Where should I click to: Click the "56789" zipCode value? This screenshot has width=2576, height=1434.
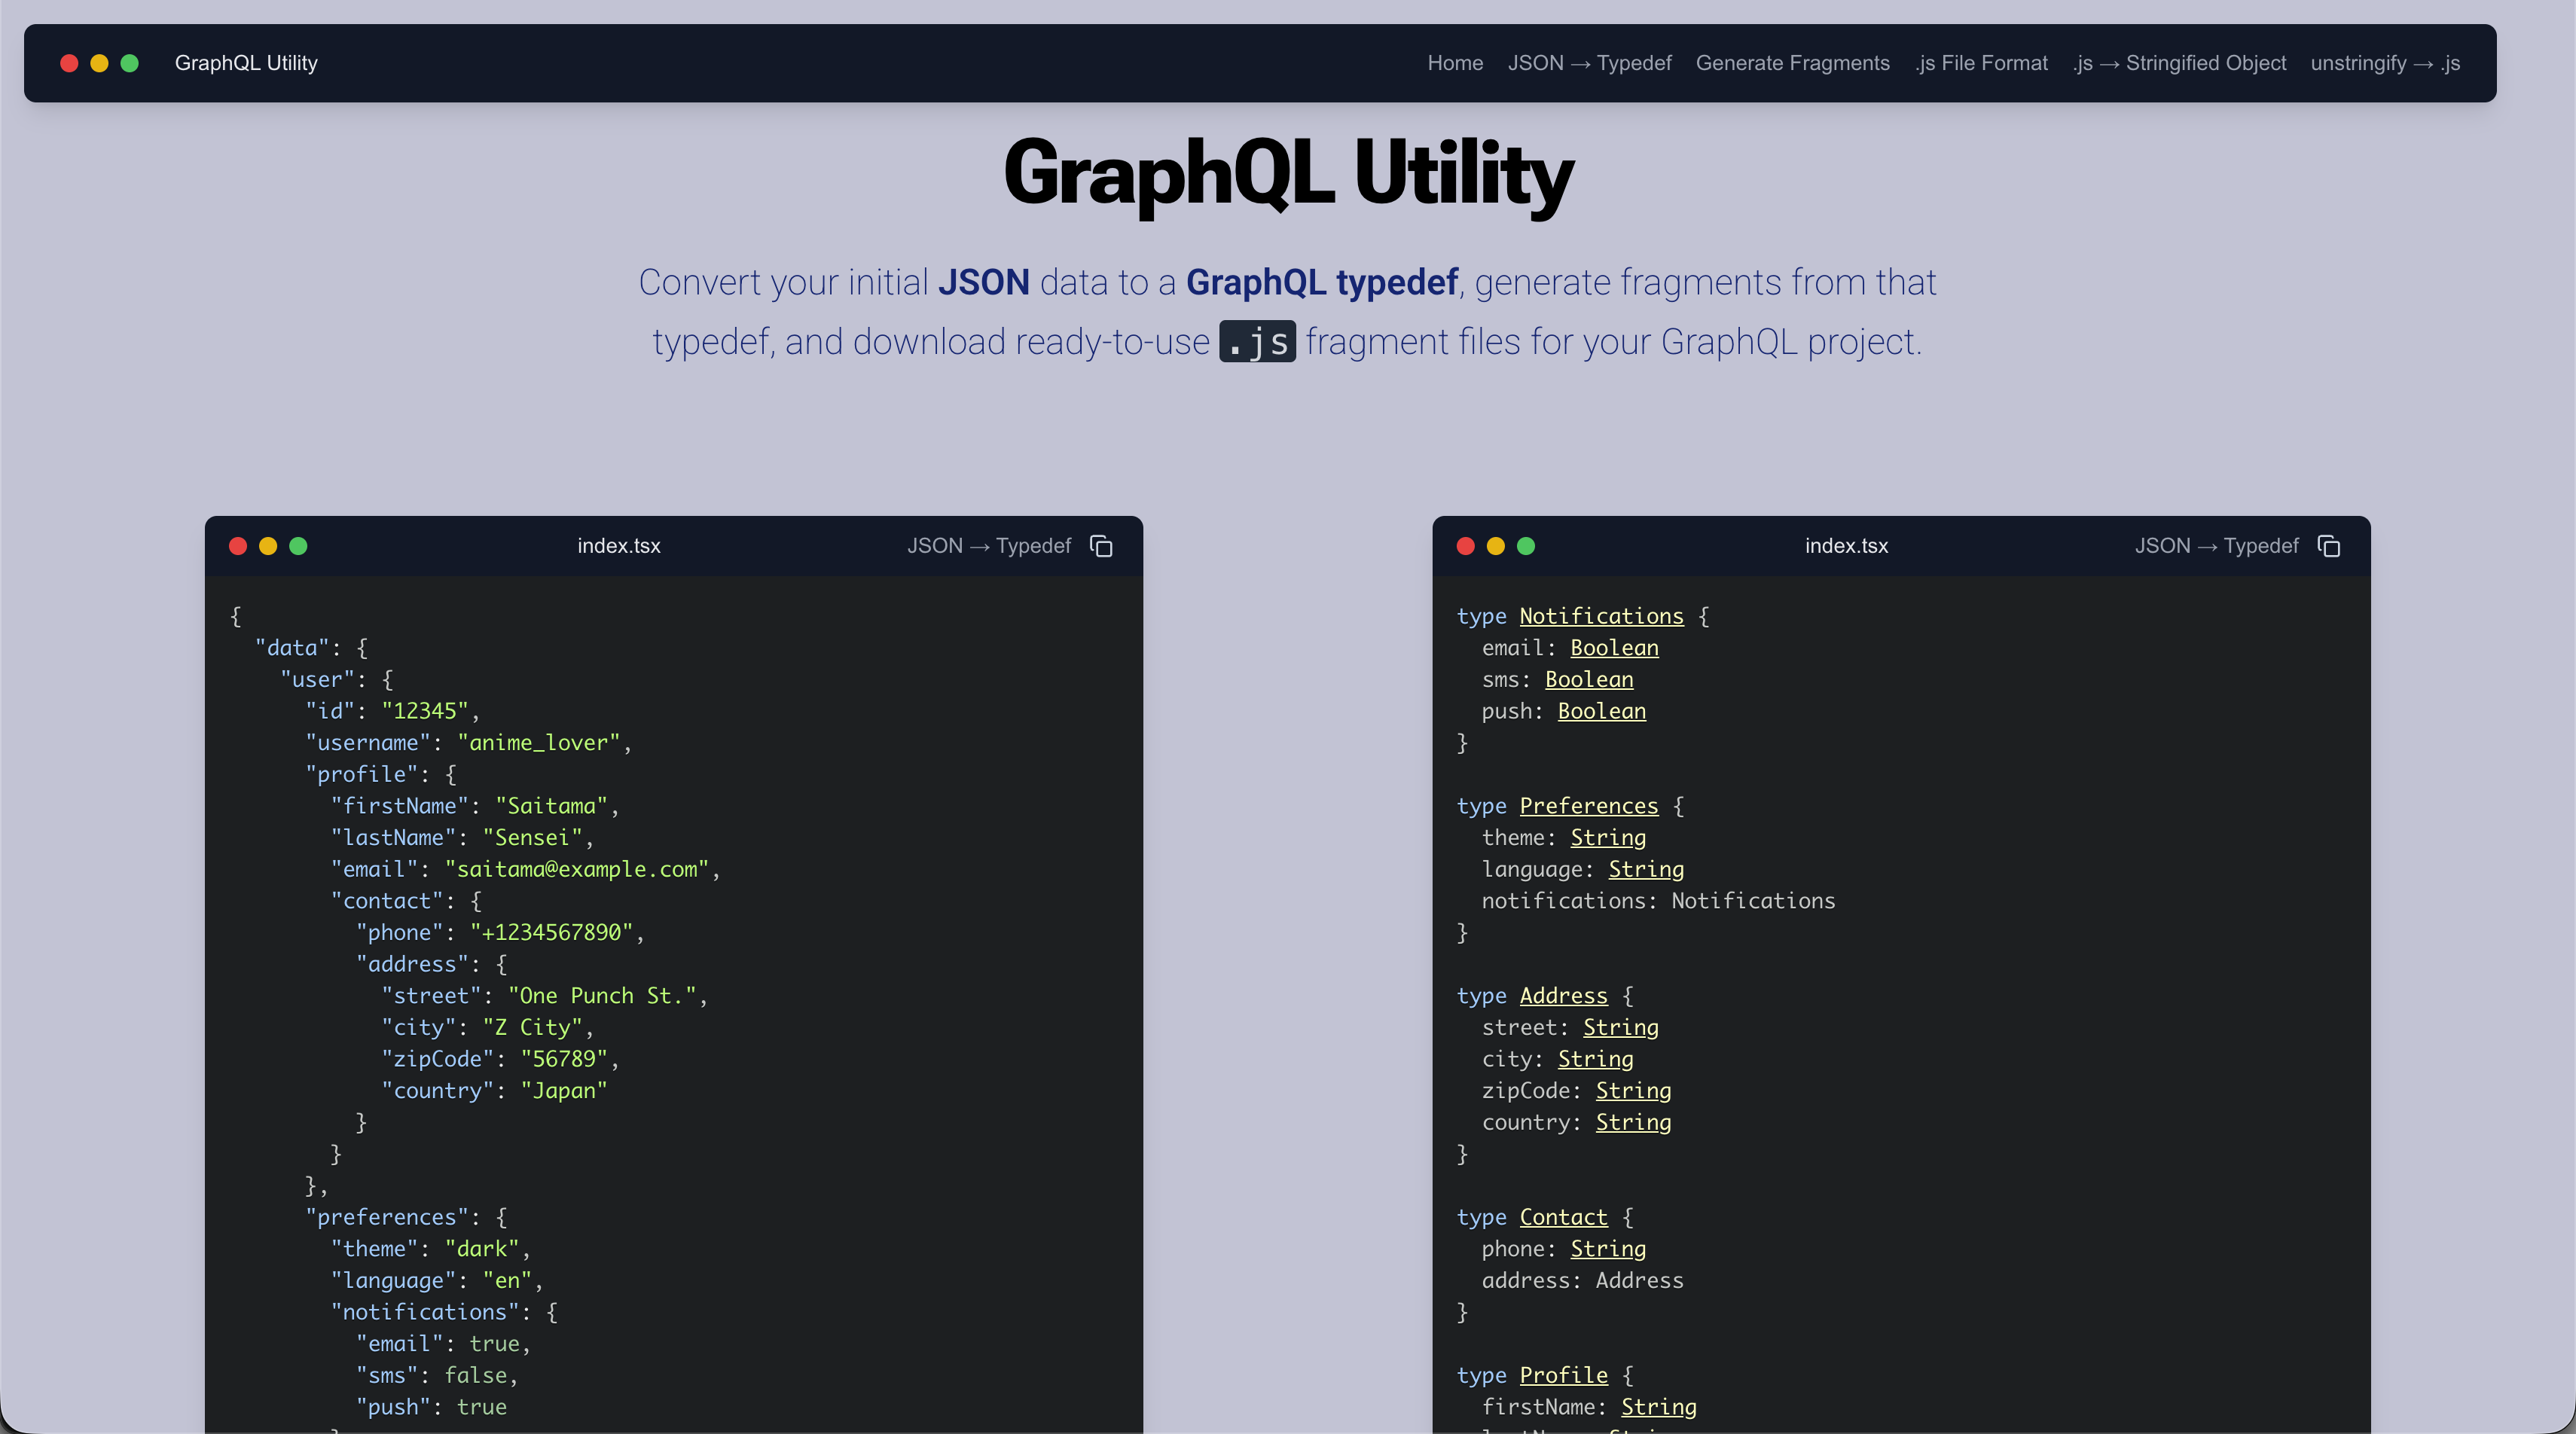coord(563,1059)
